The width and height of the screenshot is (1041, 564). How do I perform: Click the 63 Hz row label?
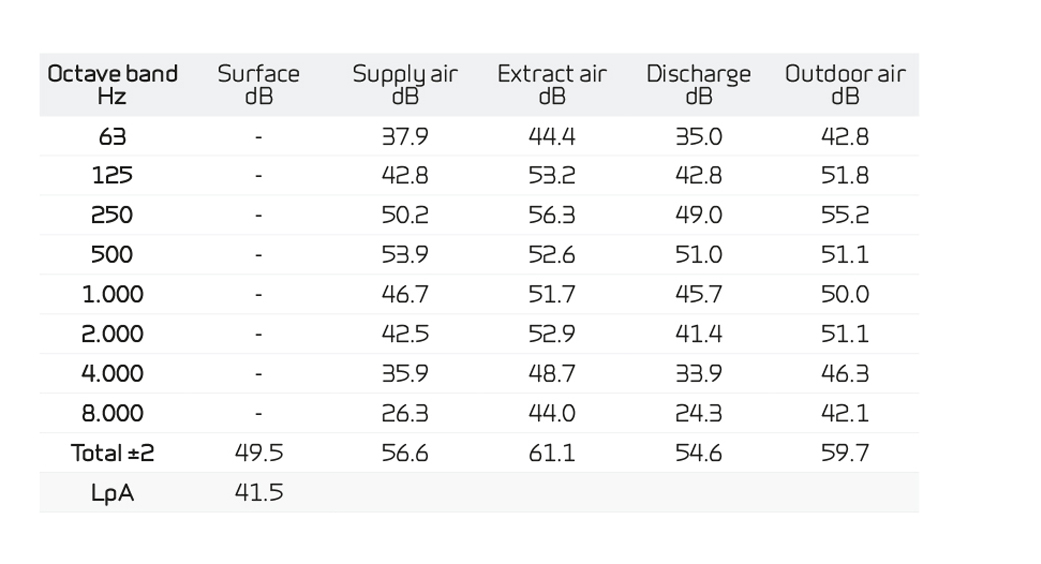[112, 137]
